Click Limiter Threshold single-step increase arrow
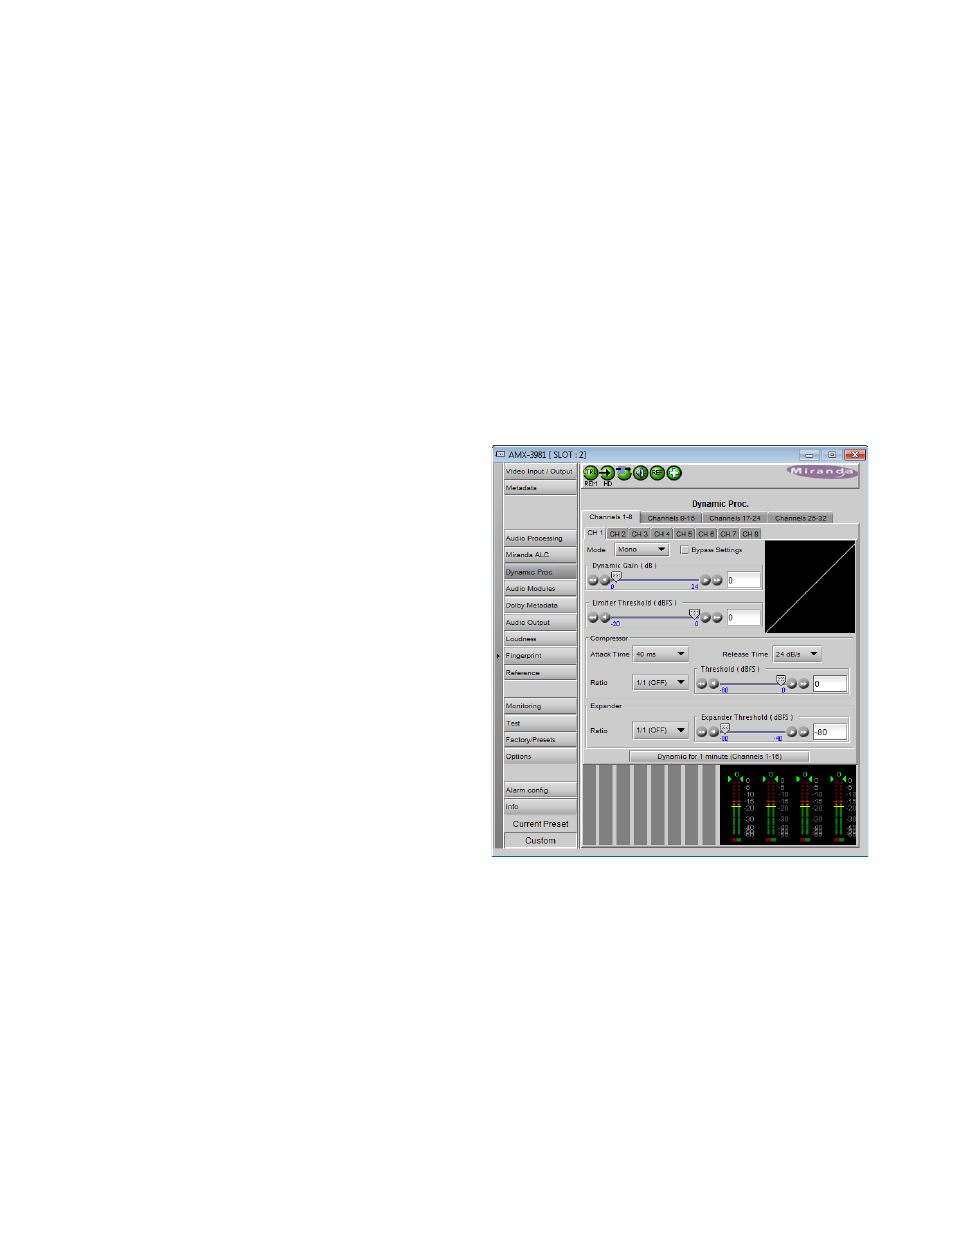This screenshot has width=954, height=1235. 706,618
